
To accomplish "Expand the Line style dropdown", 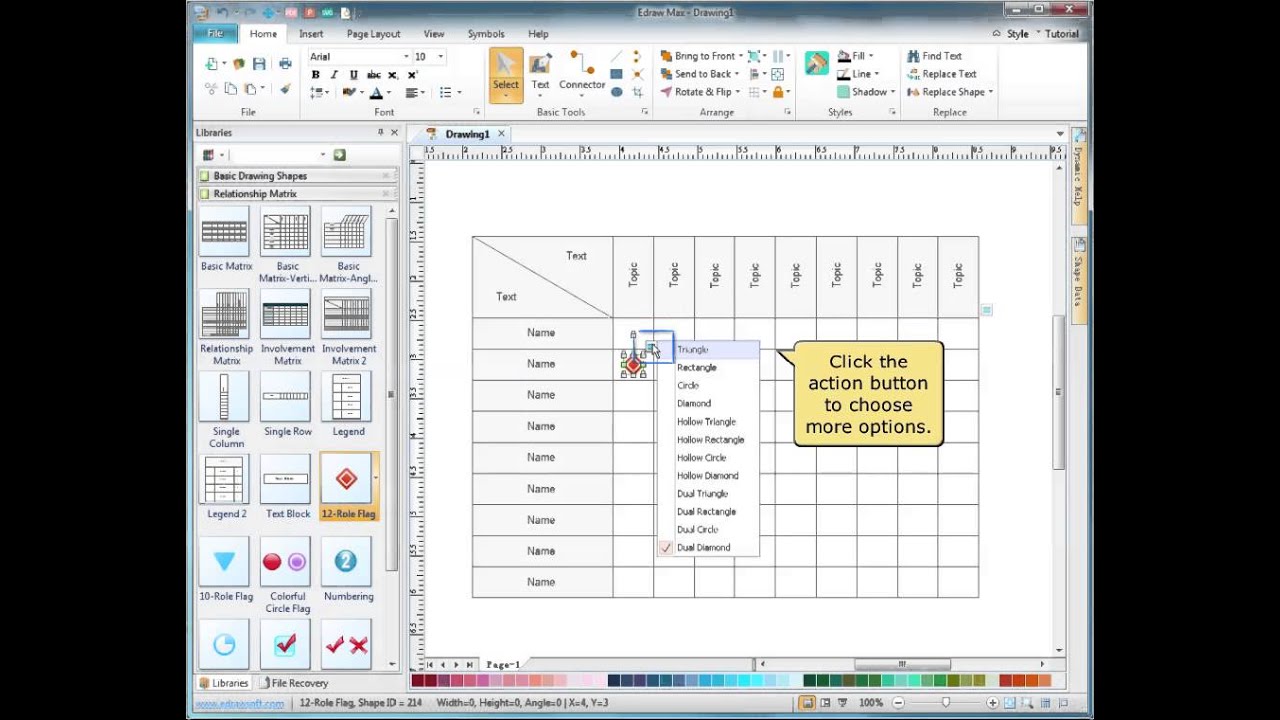I will tap(877, 74).
